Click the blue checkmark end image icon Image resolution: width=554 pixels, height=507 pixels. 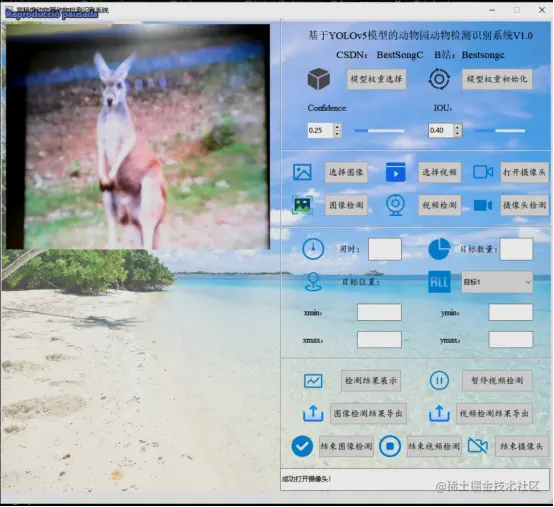302,446
